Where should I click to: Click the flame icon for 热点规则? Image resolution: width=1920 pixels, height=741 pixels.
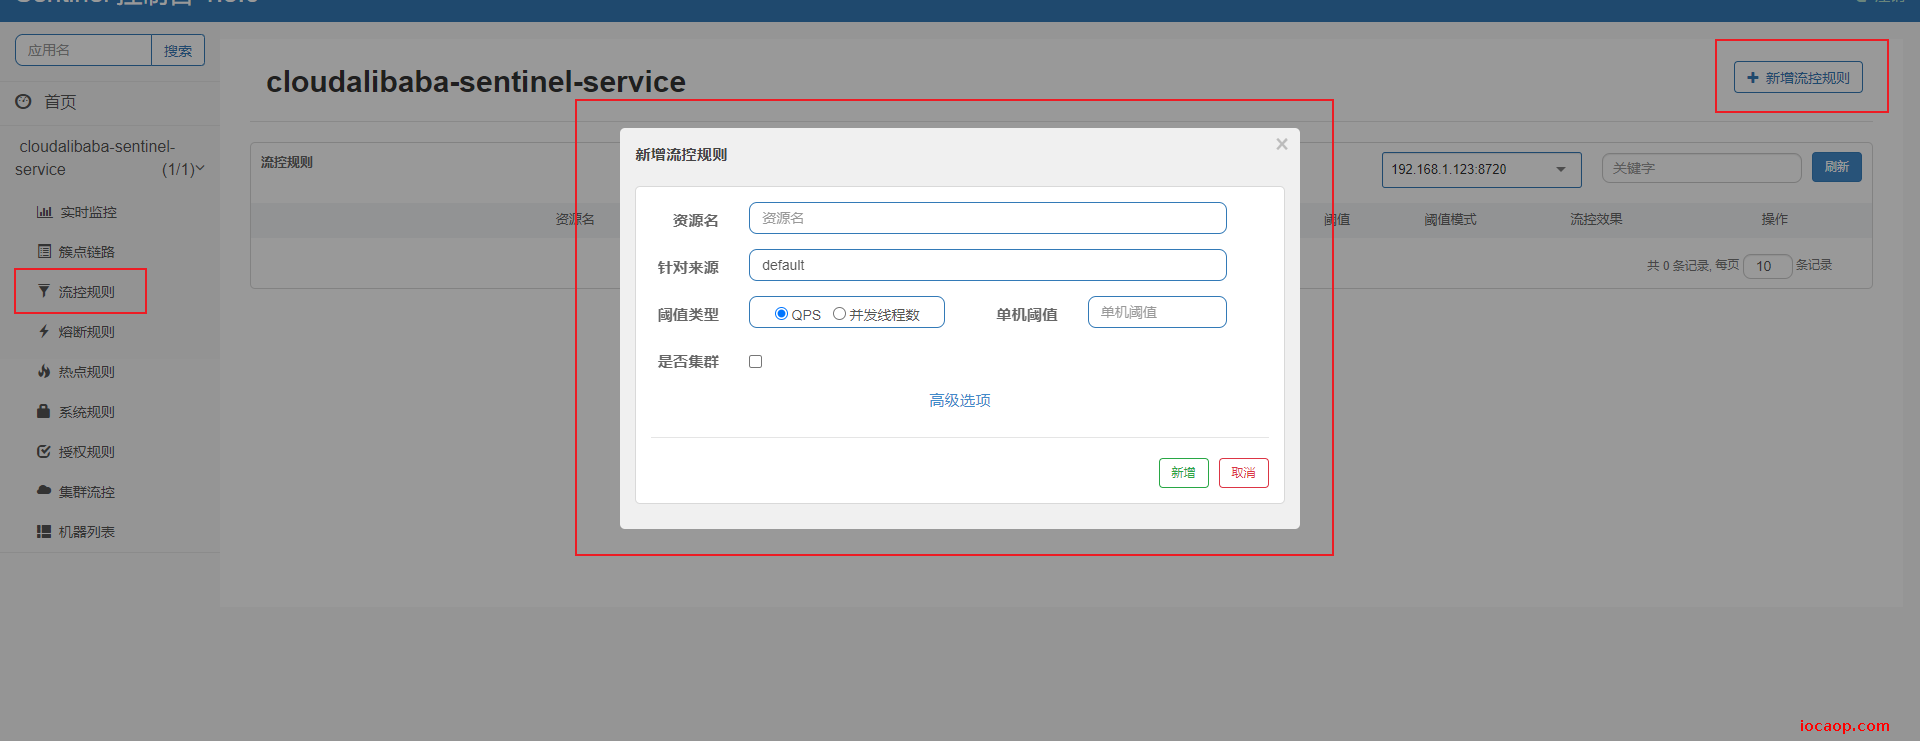pos(44,371)
